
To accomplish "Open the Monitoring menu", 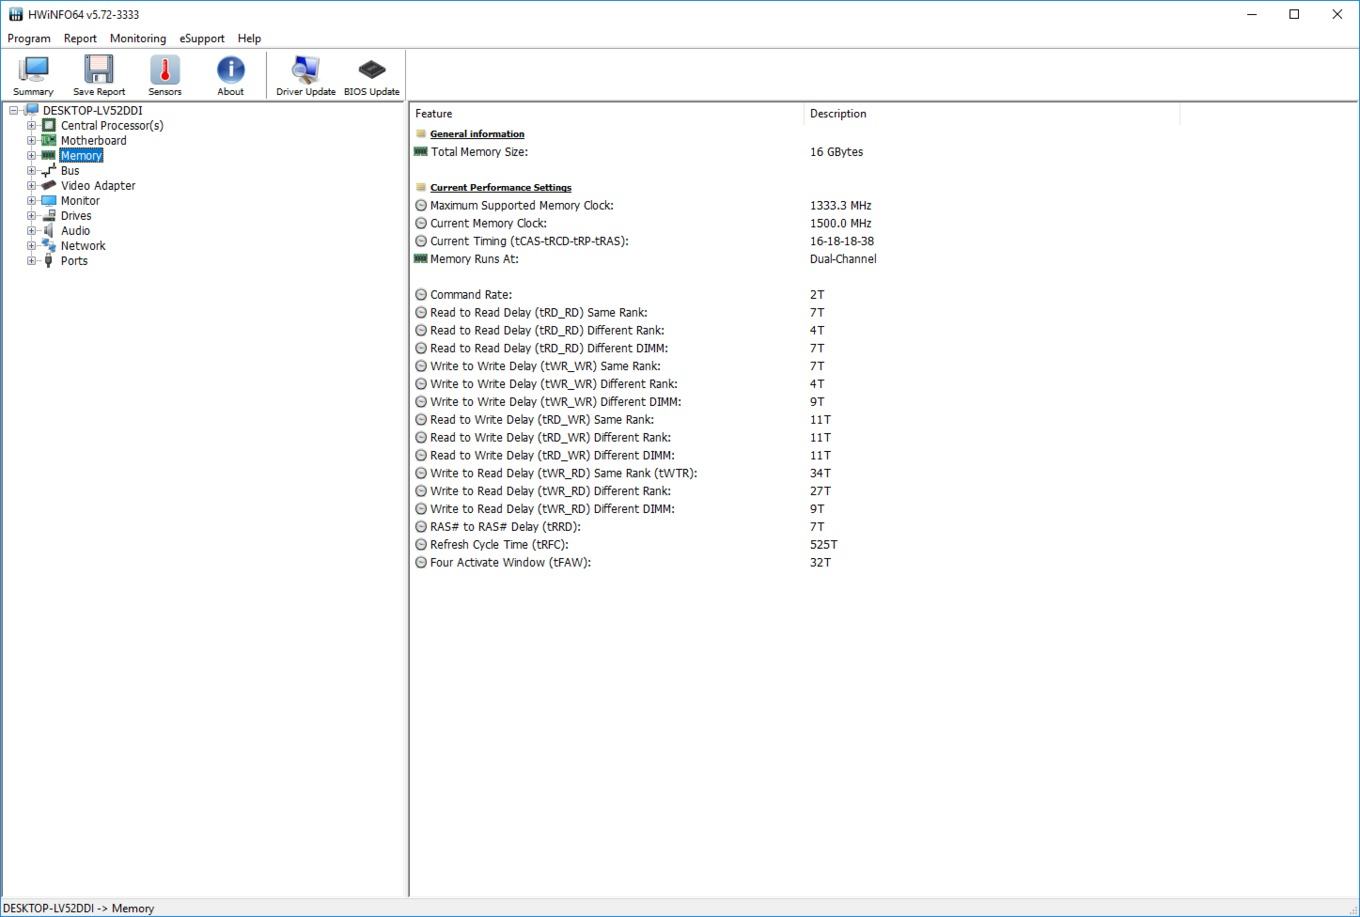I will (138, 39).
